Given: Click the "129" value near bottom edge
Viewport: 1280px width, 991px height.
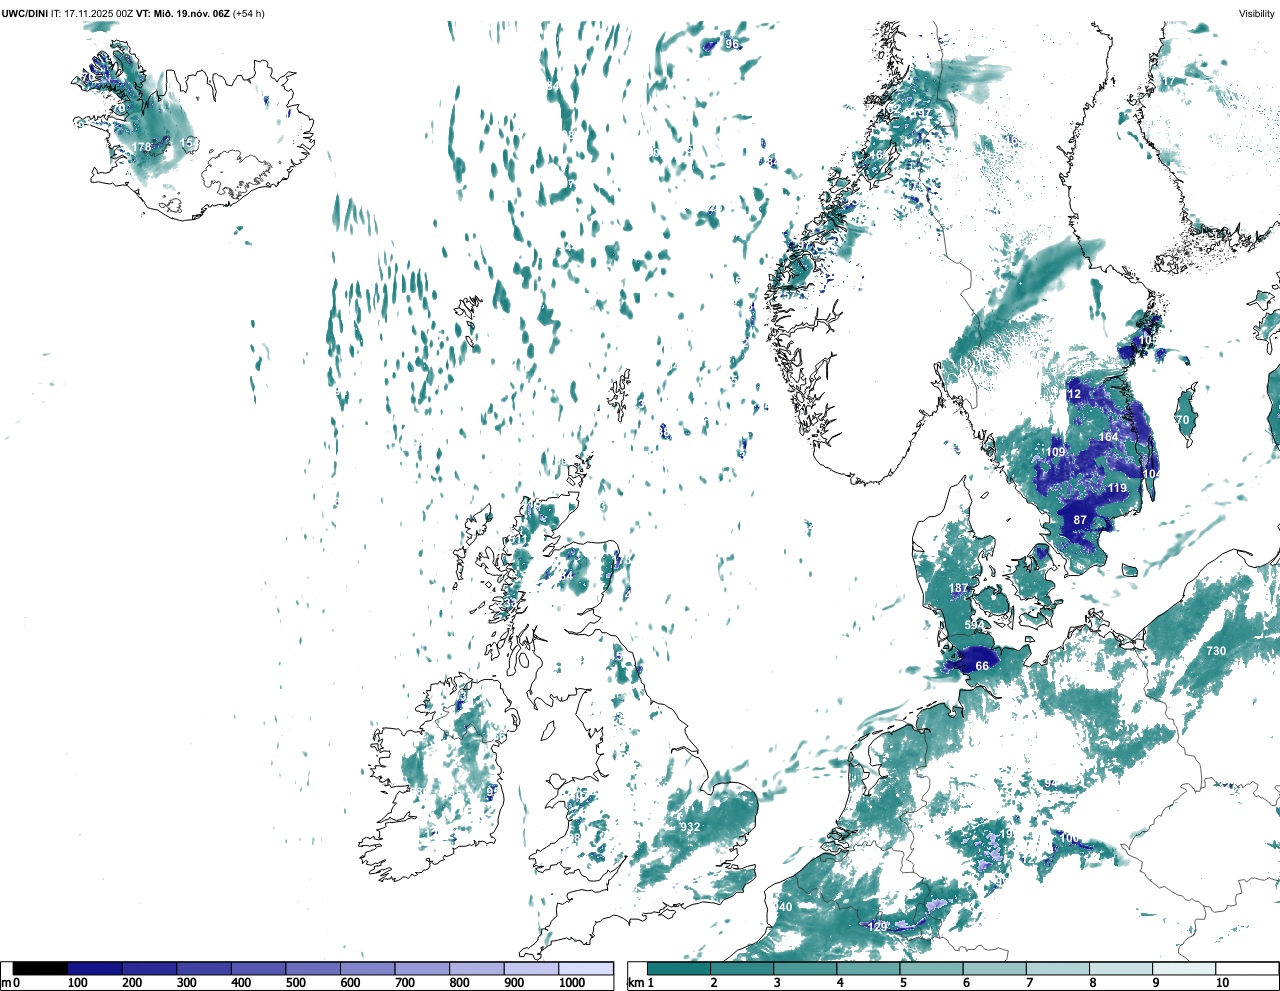Looking at the screenshot, I should click(x=878, y=927).
